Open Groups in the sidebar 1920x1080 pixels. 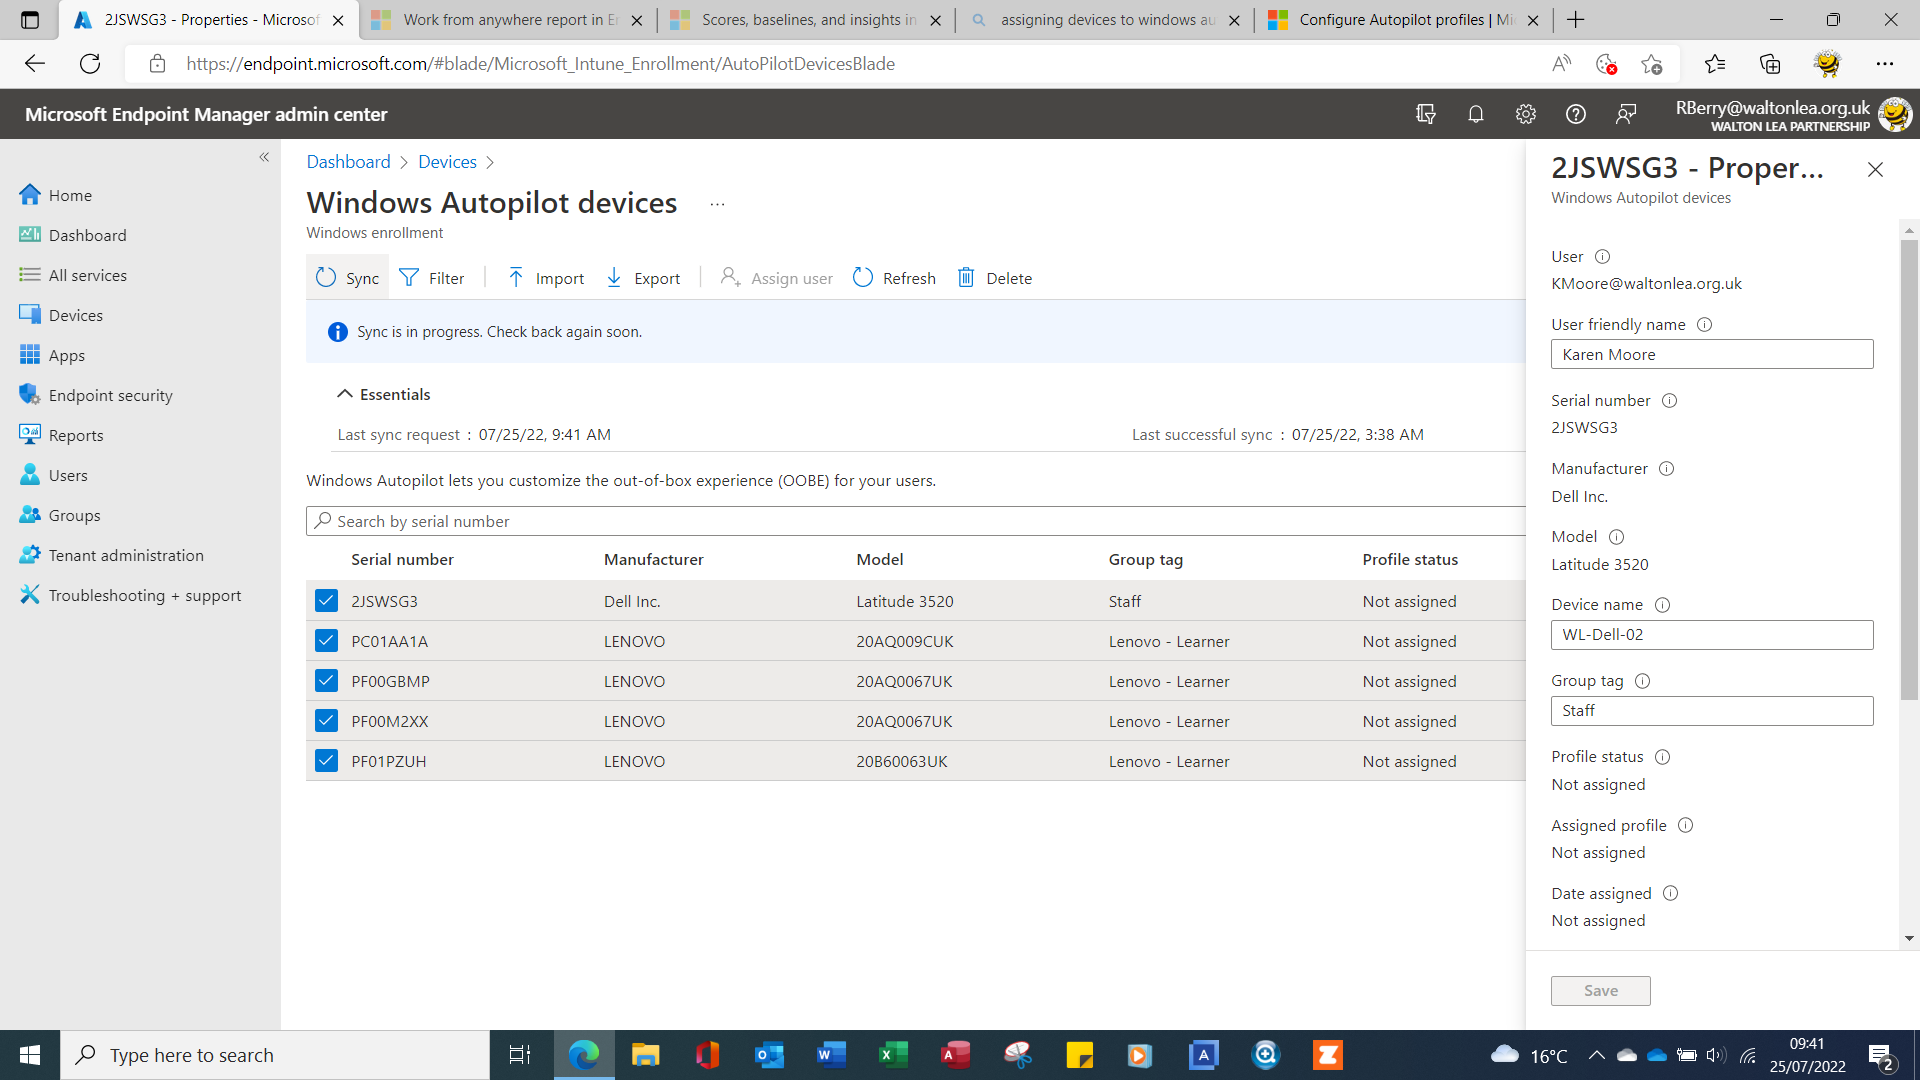pos(74,515)
